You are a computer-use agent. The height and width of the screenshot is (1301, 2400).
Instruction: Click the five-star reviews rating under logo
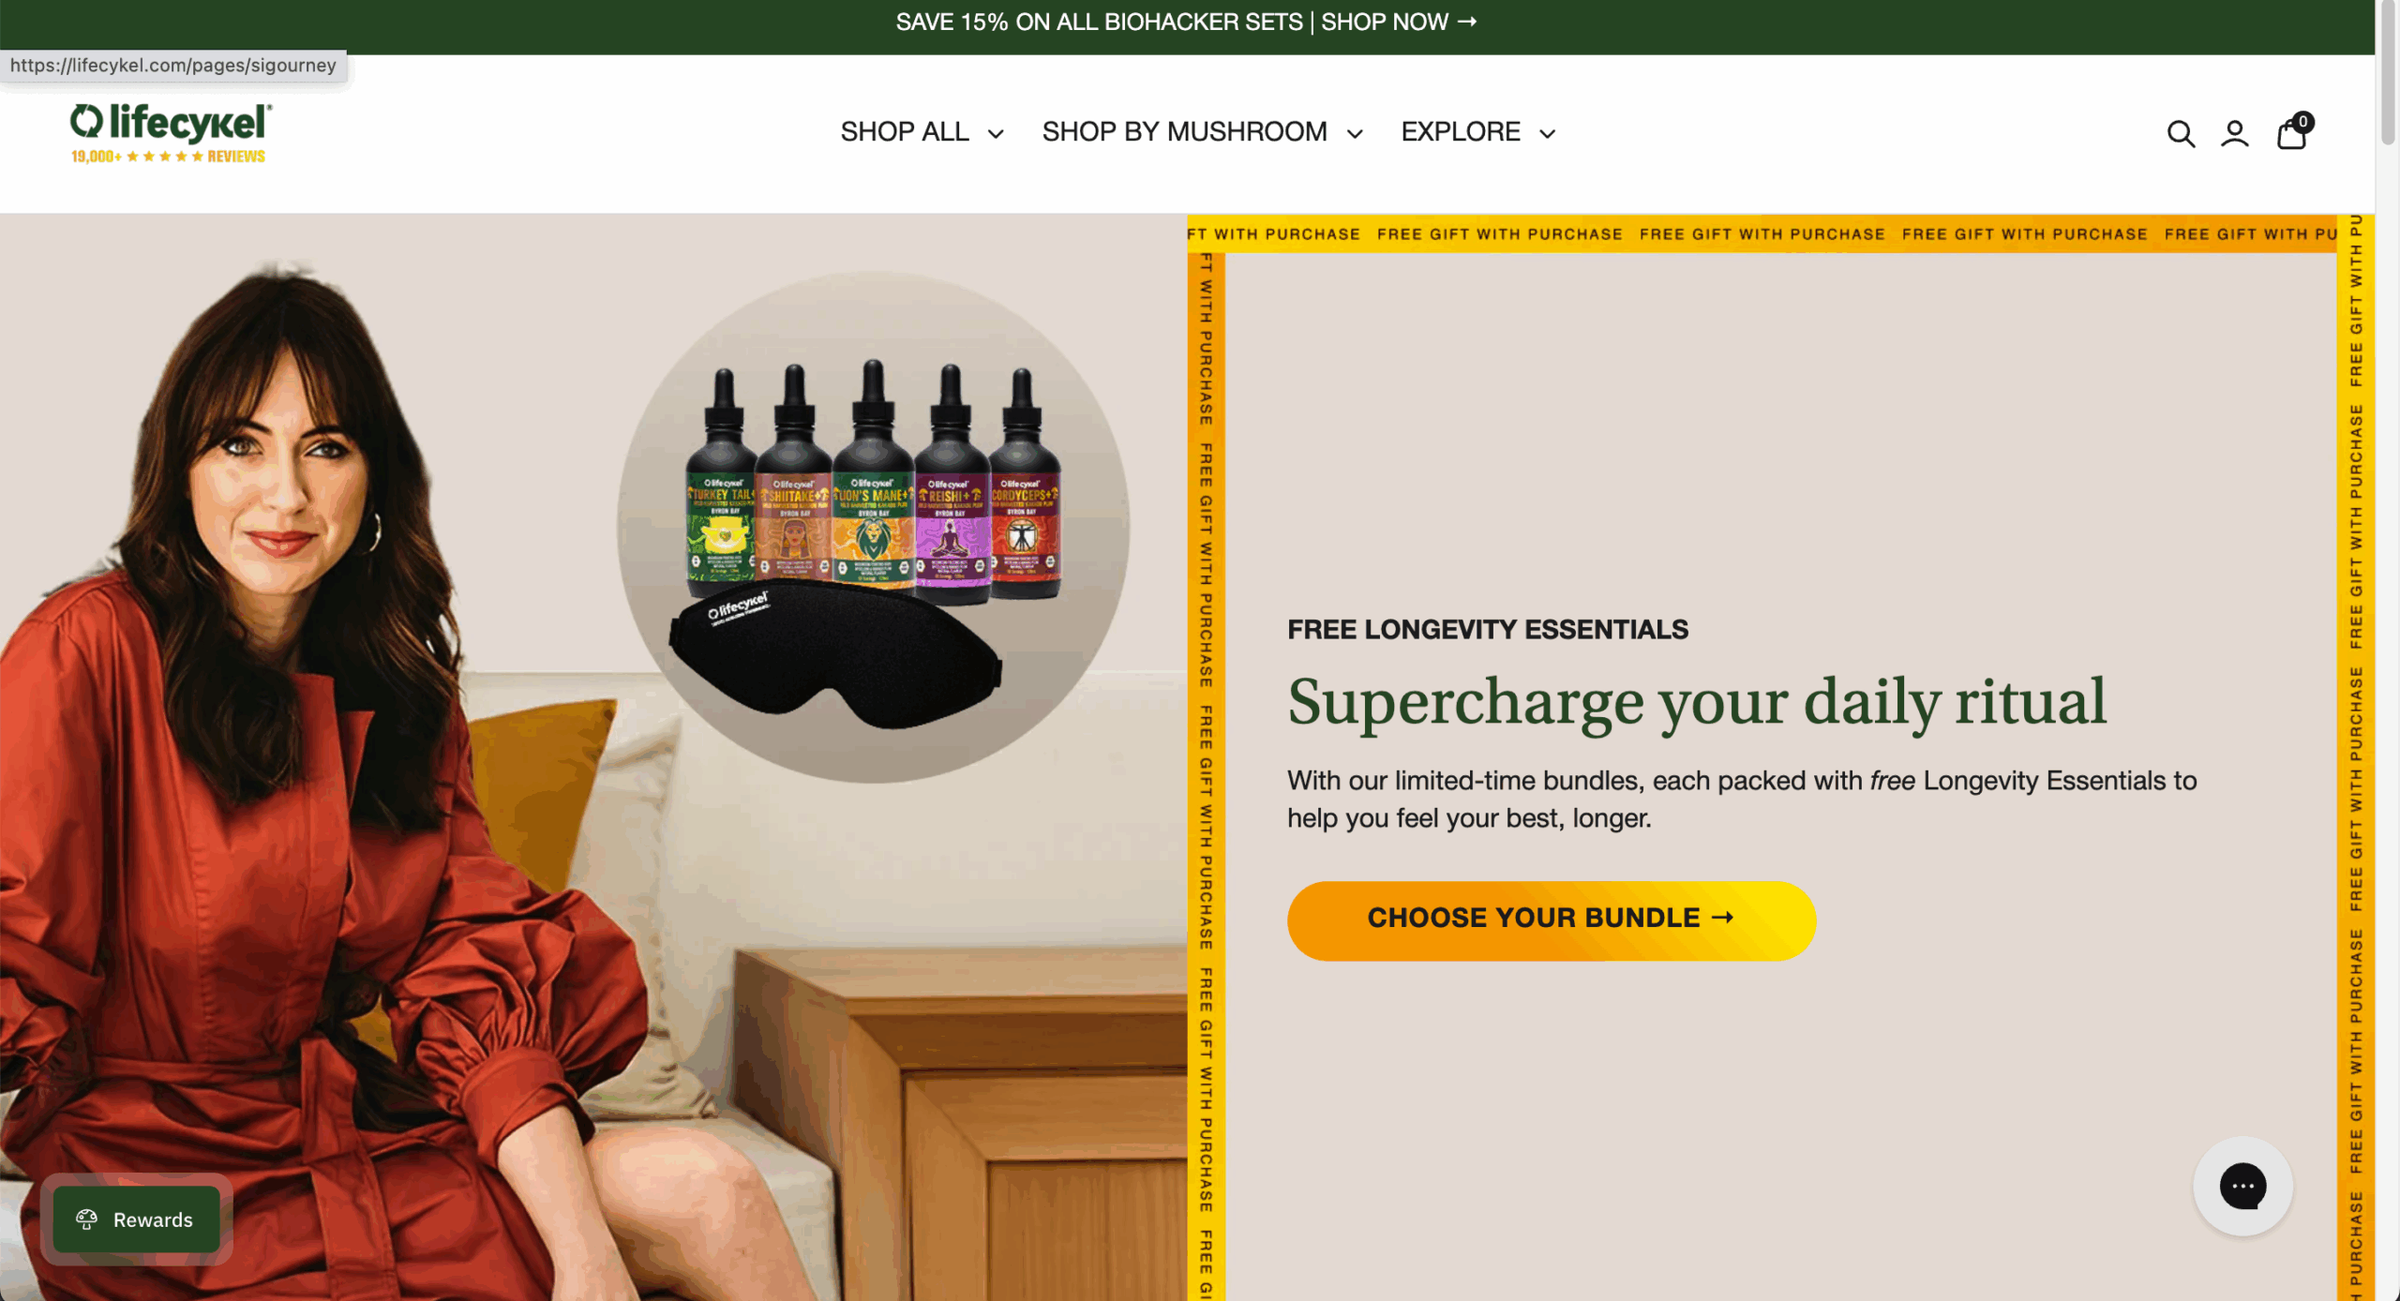pos(167,156)
